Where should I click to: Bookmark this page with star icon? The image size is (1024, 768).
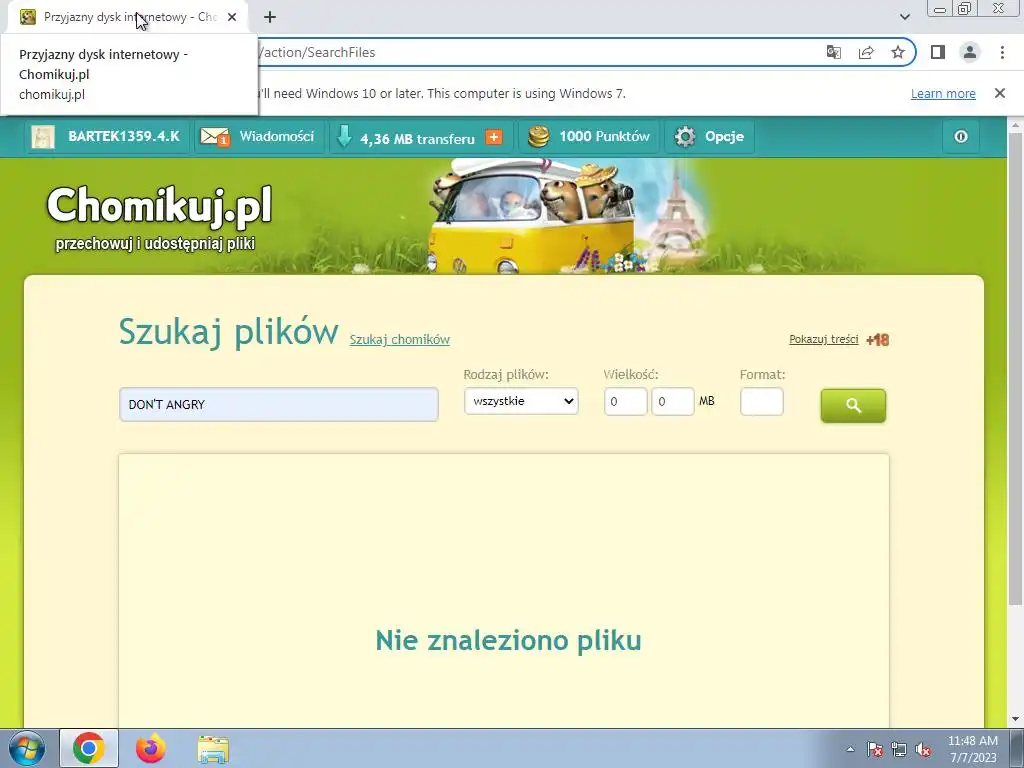click(898, 52)
